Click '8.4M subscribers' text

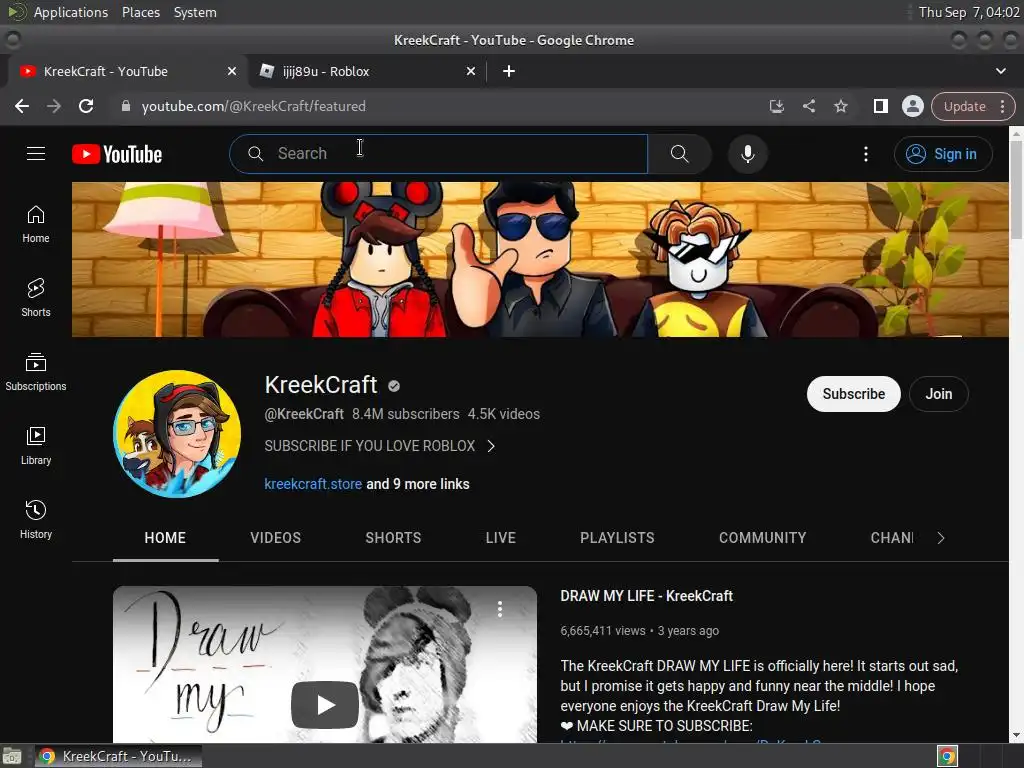point(406,414)
